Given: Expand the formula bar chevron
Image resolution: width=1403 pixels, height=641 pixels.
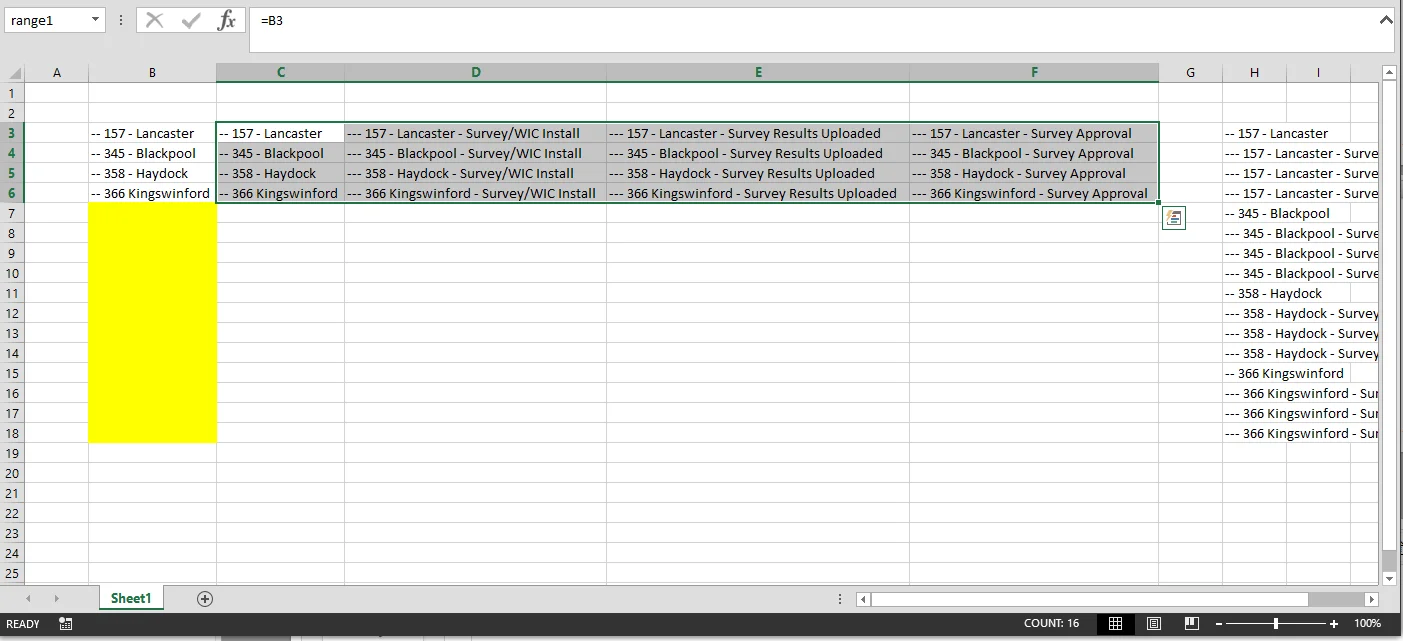Looking at the screenshot, I should tap(1386, 19).
